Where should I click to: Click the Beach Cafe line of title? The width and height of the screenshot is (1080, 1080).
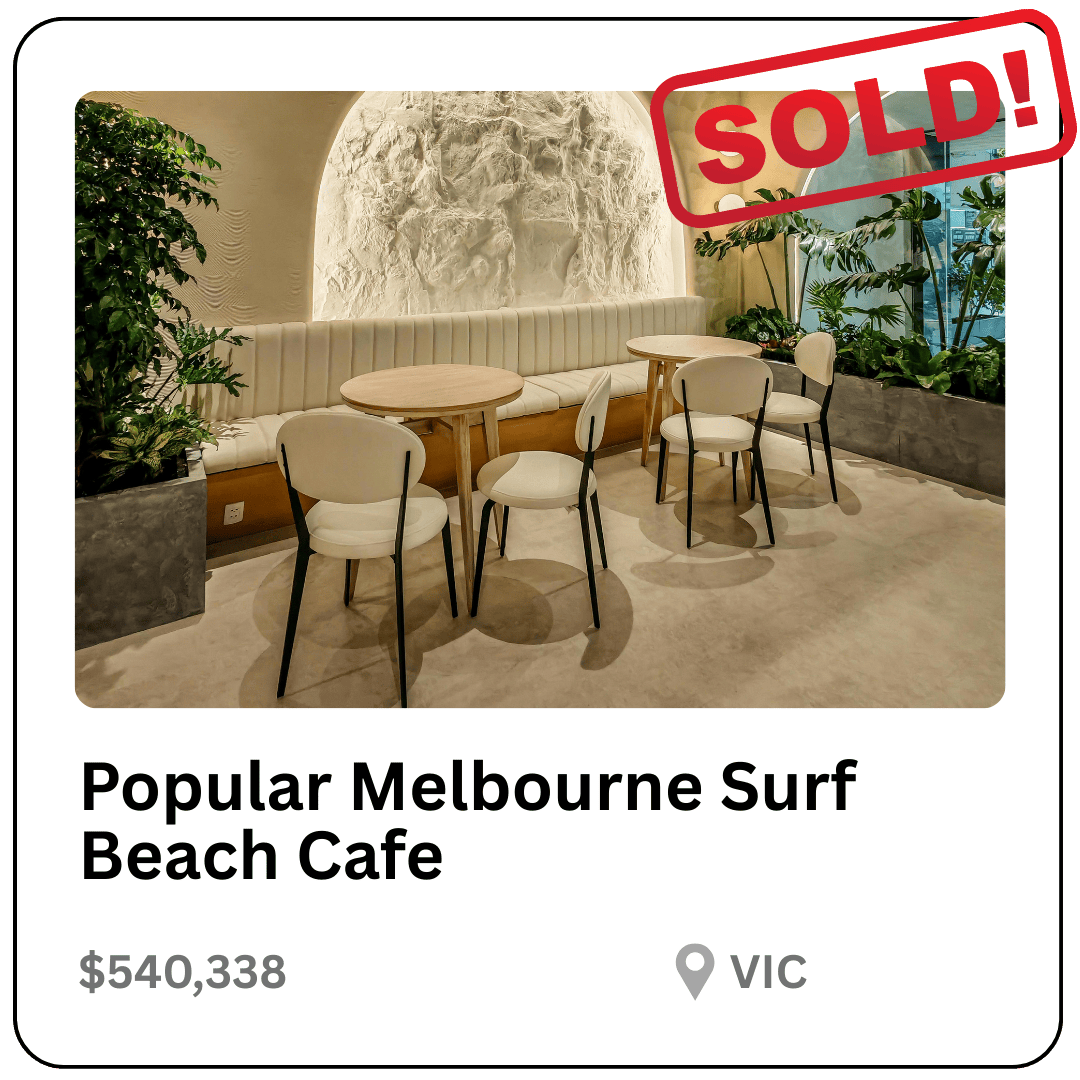[262, 855]
